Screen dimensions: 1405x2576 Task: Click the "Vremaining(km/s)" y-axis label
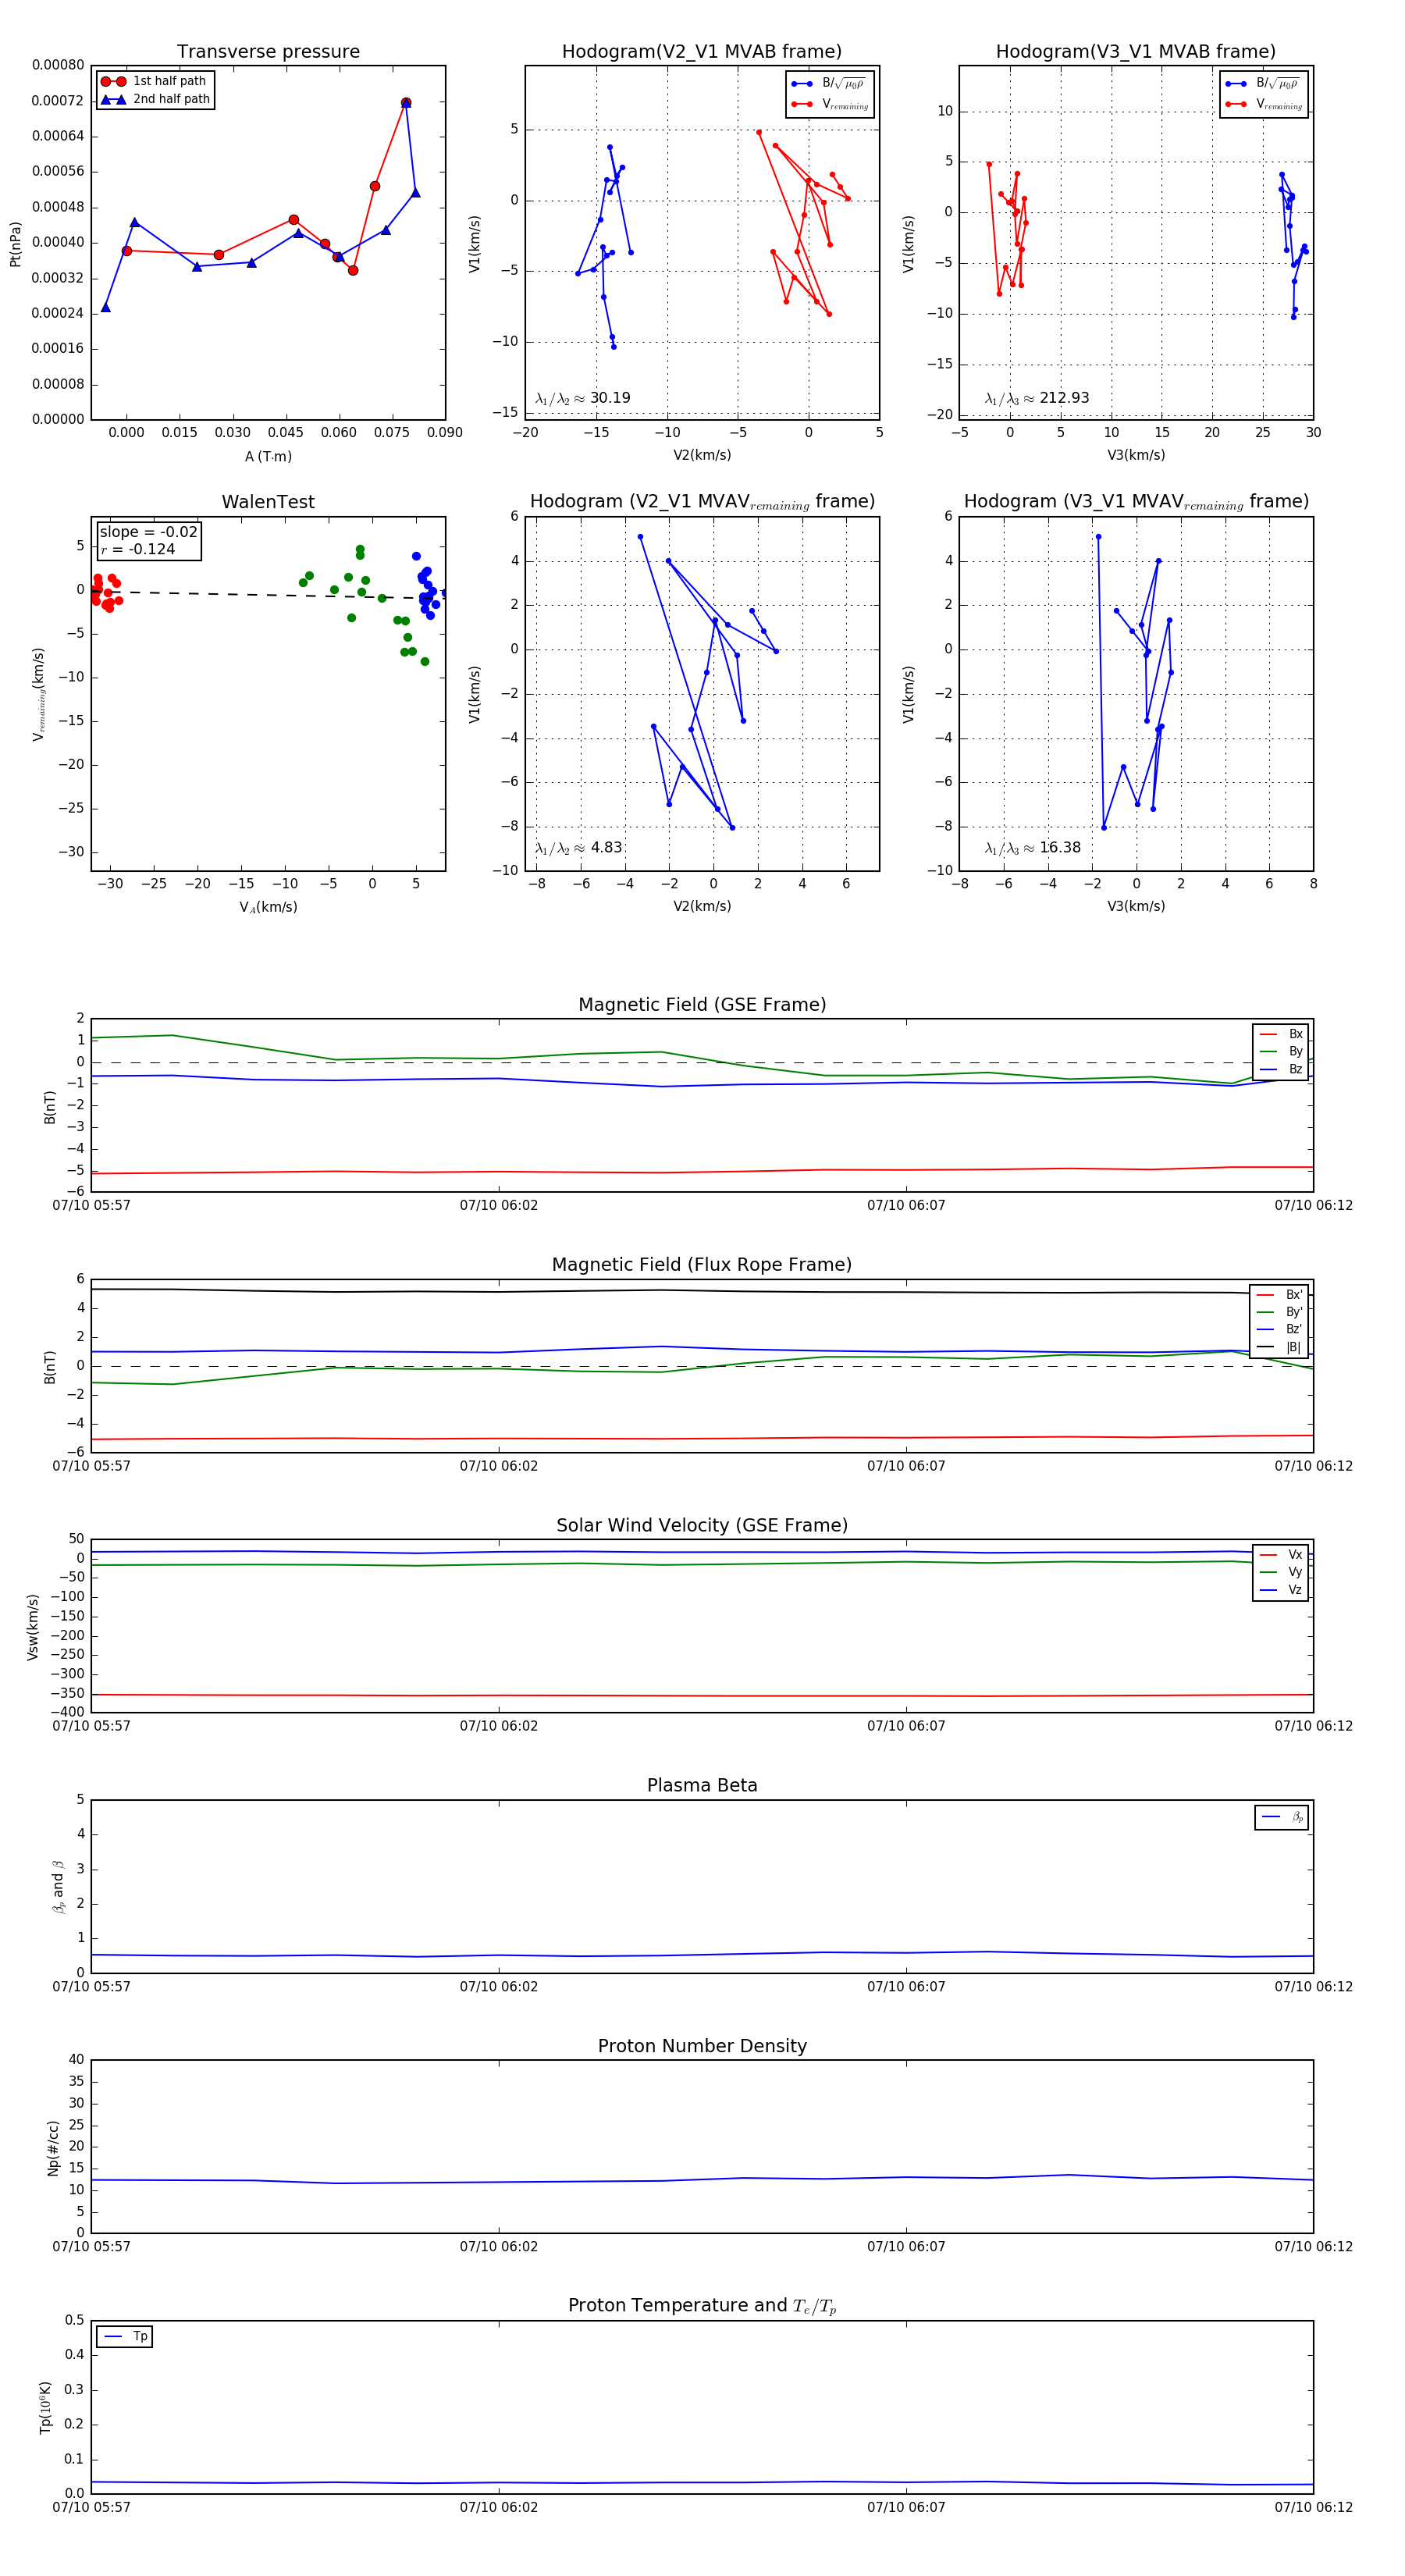38,694
